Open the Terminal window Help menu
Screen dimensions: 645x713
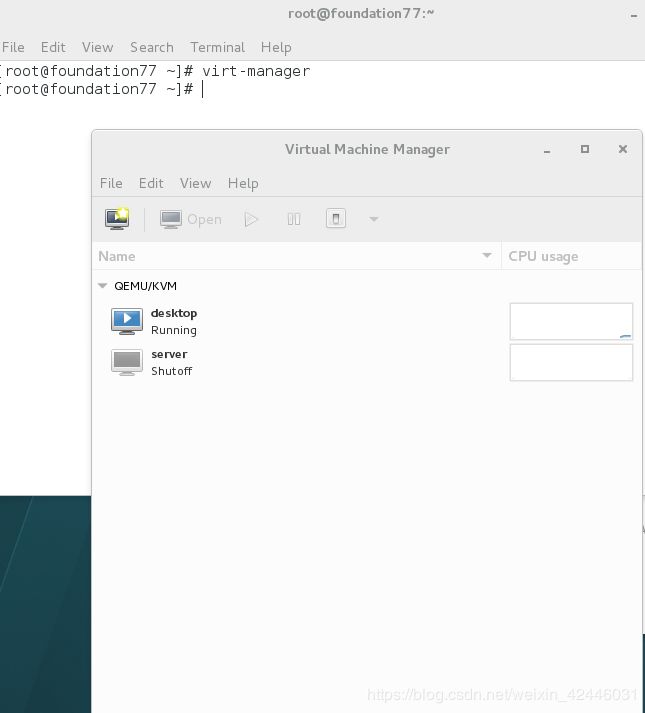pyautogui.click(x=276, y=47)
